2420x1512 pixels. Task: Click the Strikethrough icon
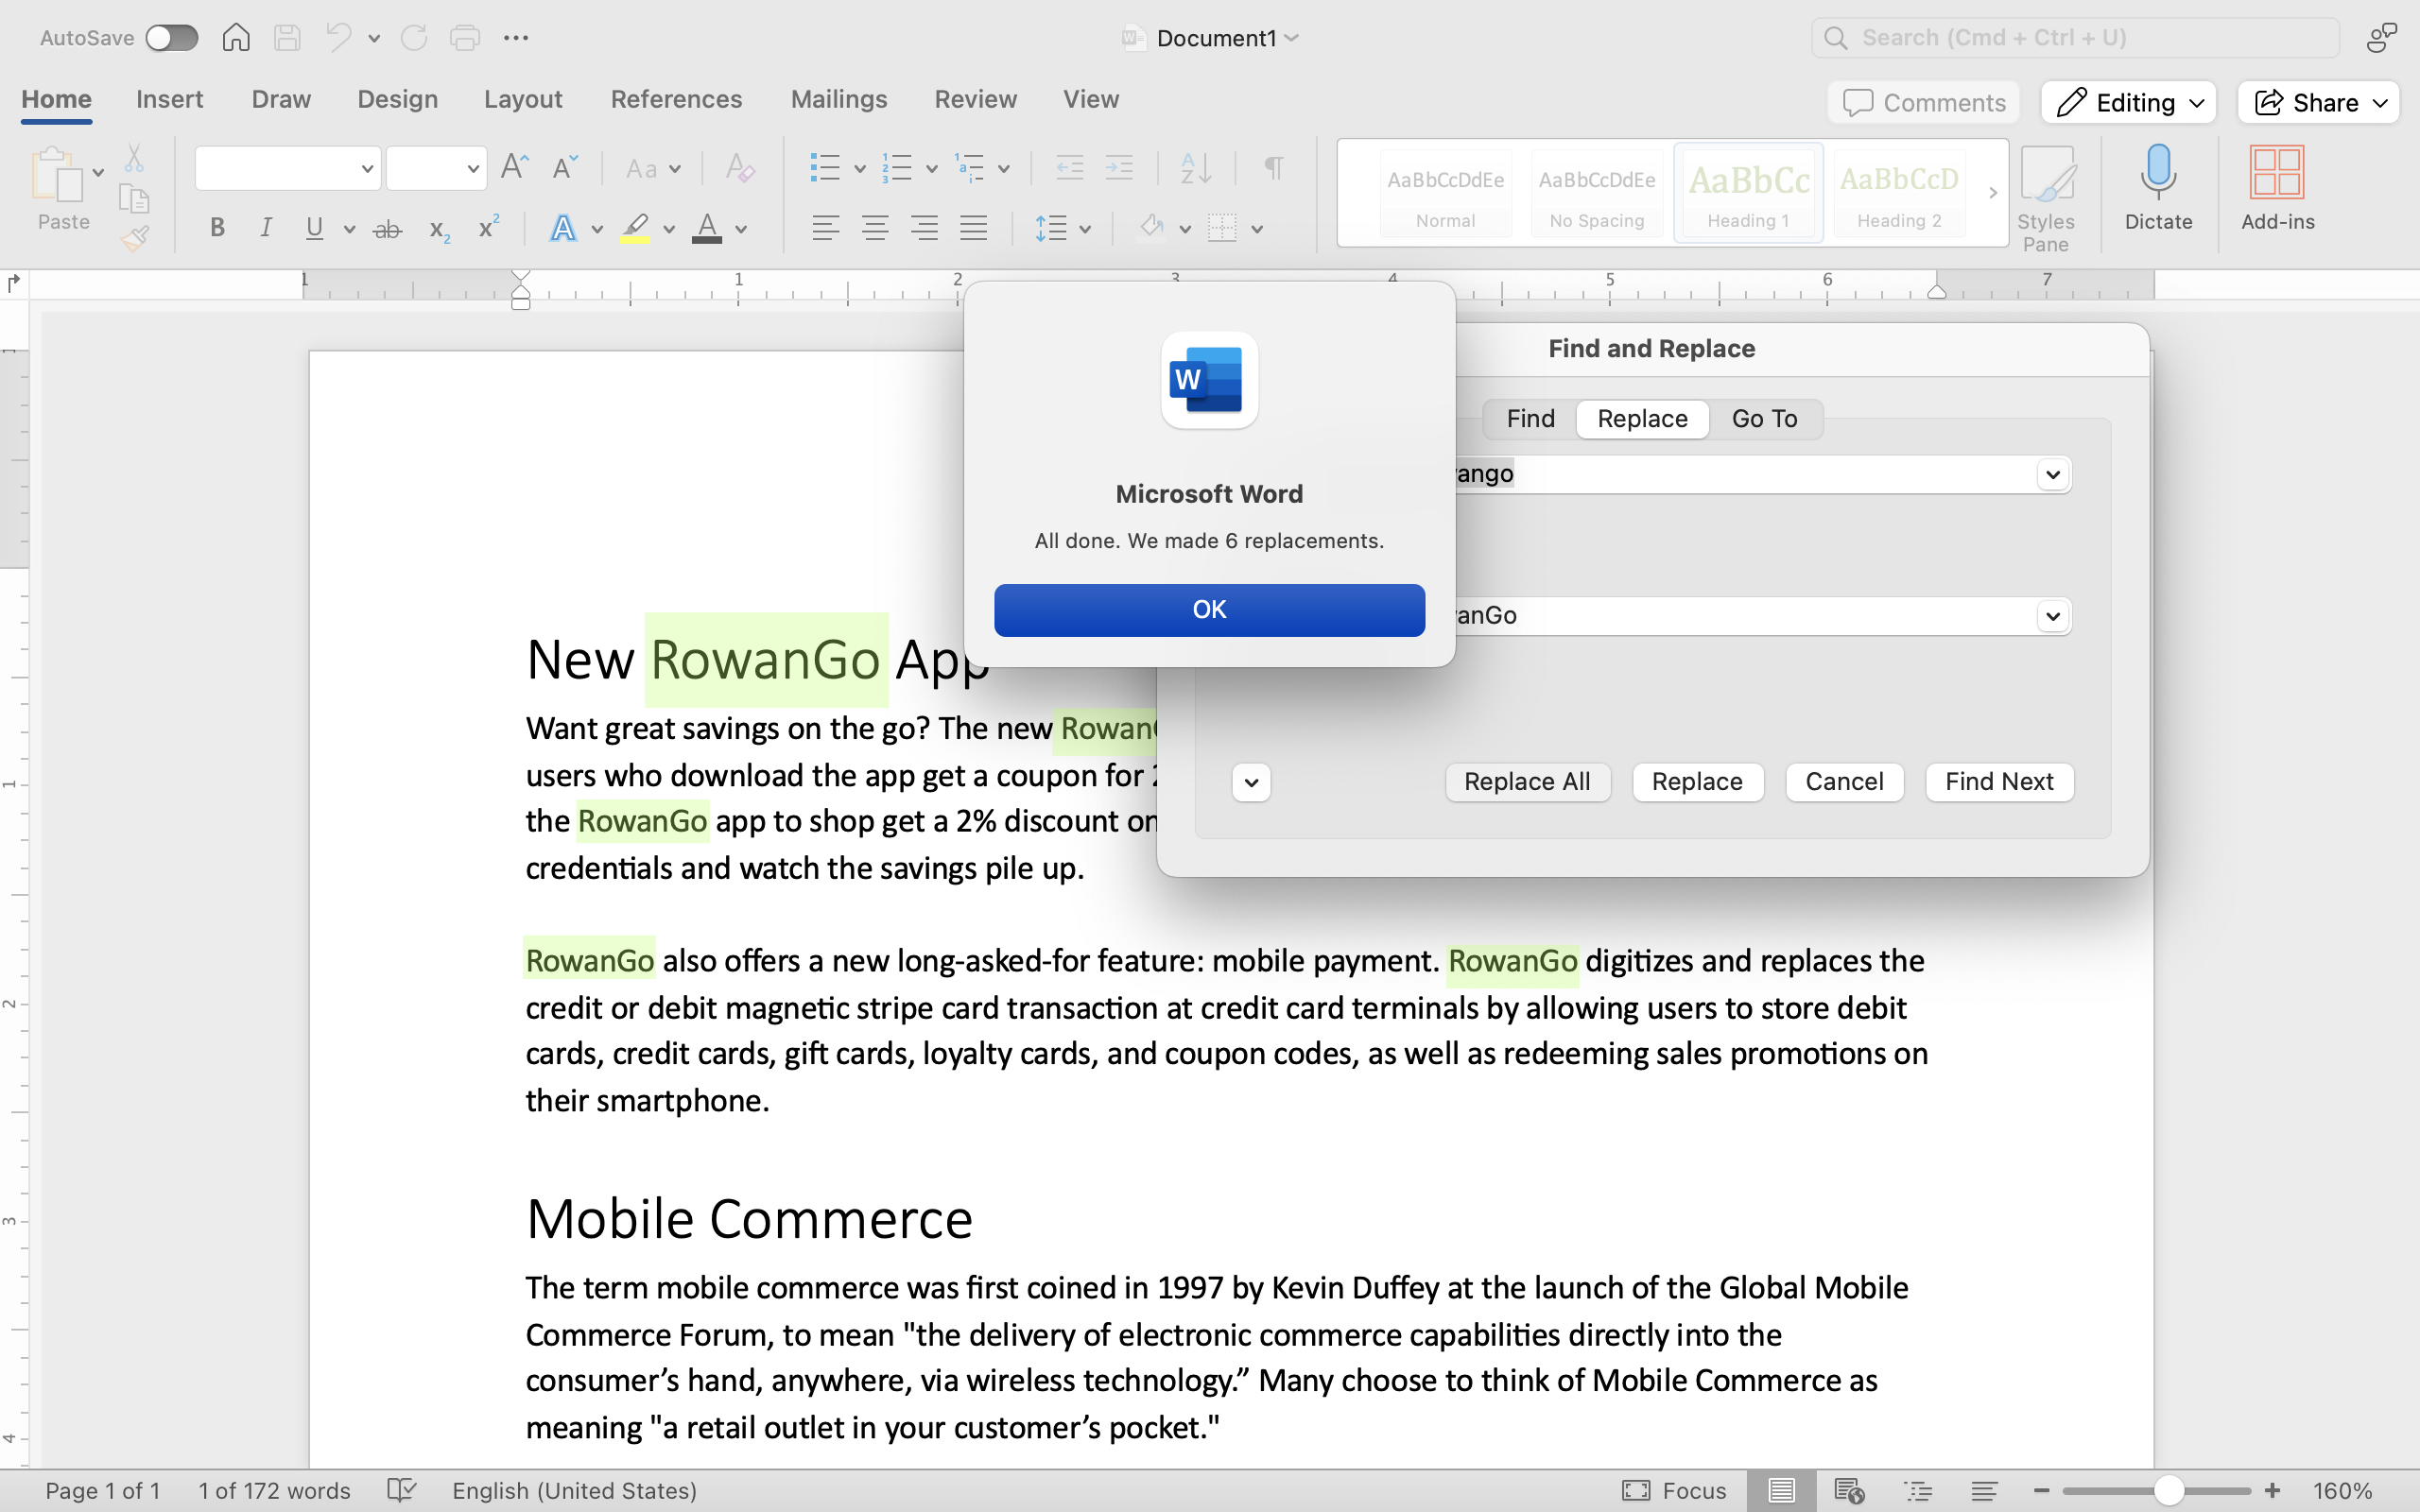tap(387, 229)
